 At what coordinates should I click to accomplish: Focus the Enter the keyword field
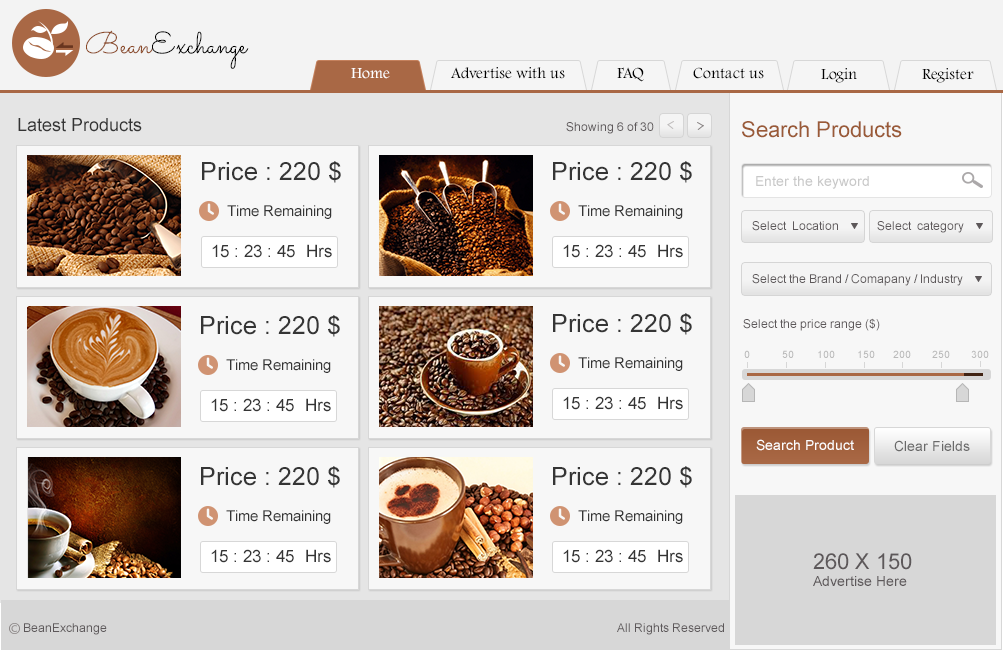(866, 181)
